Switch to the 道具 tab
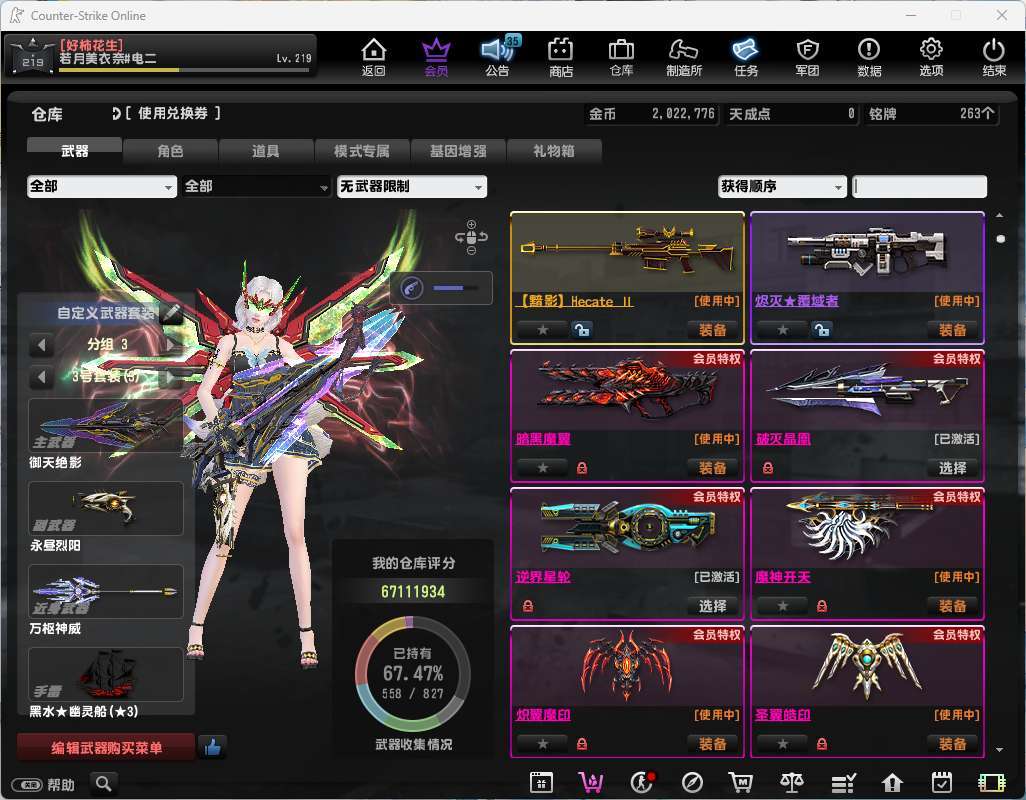 coord(266,150)
